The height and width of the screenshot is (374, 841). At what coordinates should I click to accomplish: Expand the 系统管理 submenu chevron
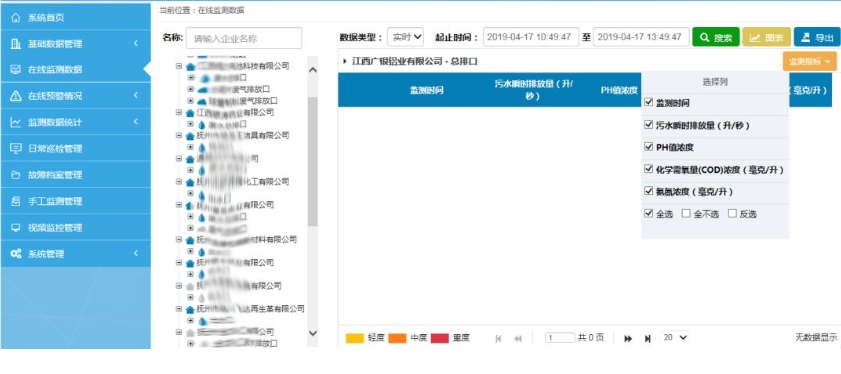[136, 253]
